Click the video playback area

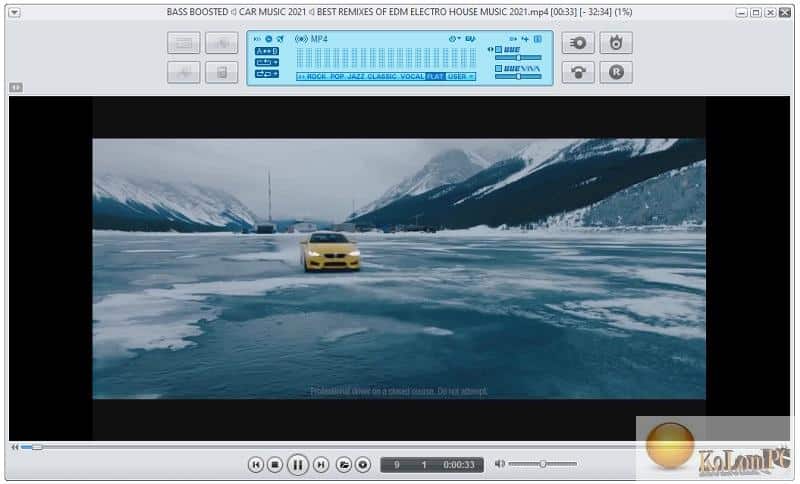click(399, 268)
